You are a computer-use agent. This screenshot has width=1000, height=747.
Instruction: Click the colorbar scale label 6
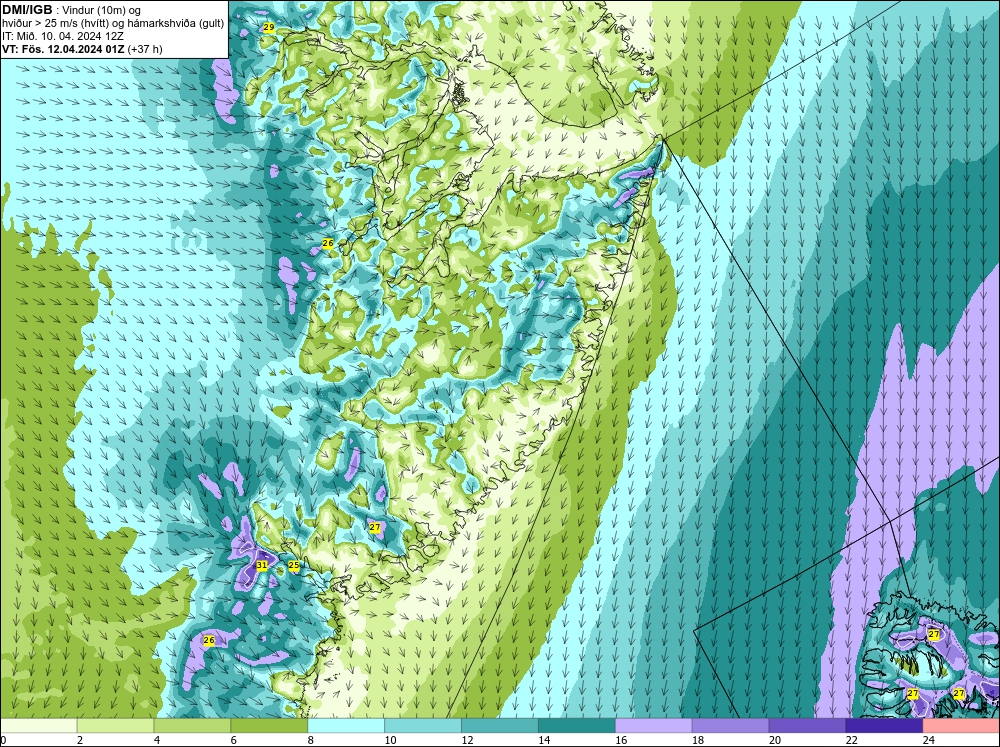point(233,740)
